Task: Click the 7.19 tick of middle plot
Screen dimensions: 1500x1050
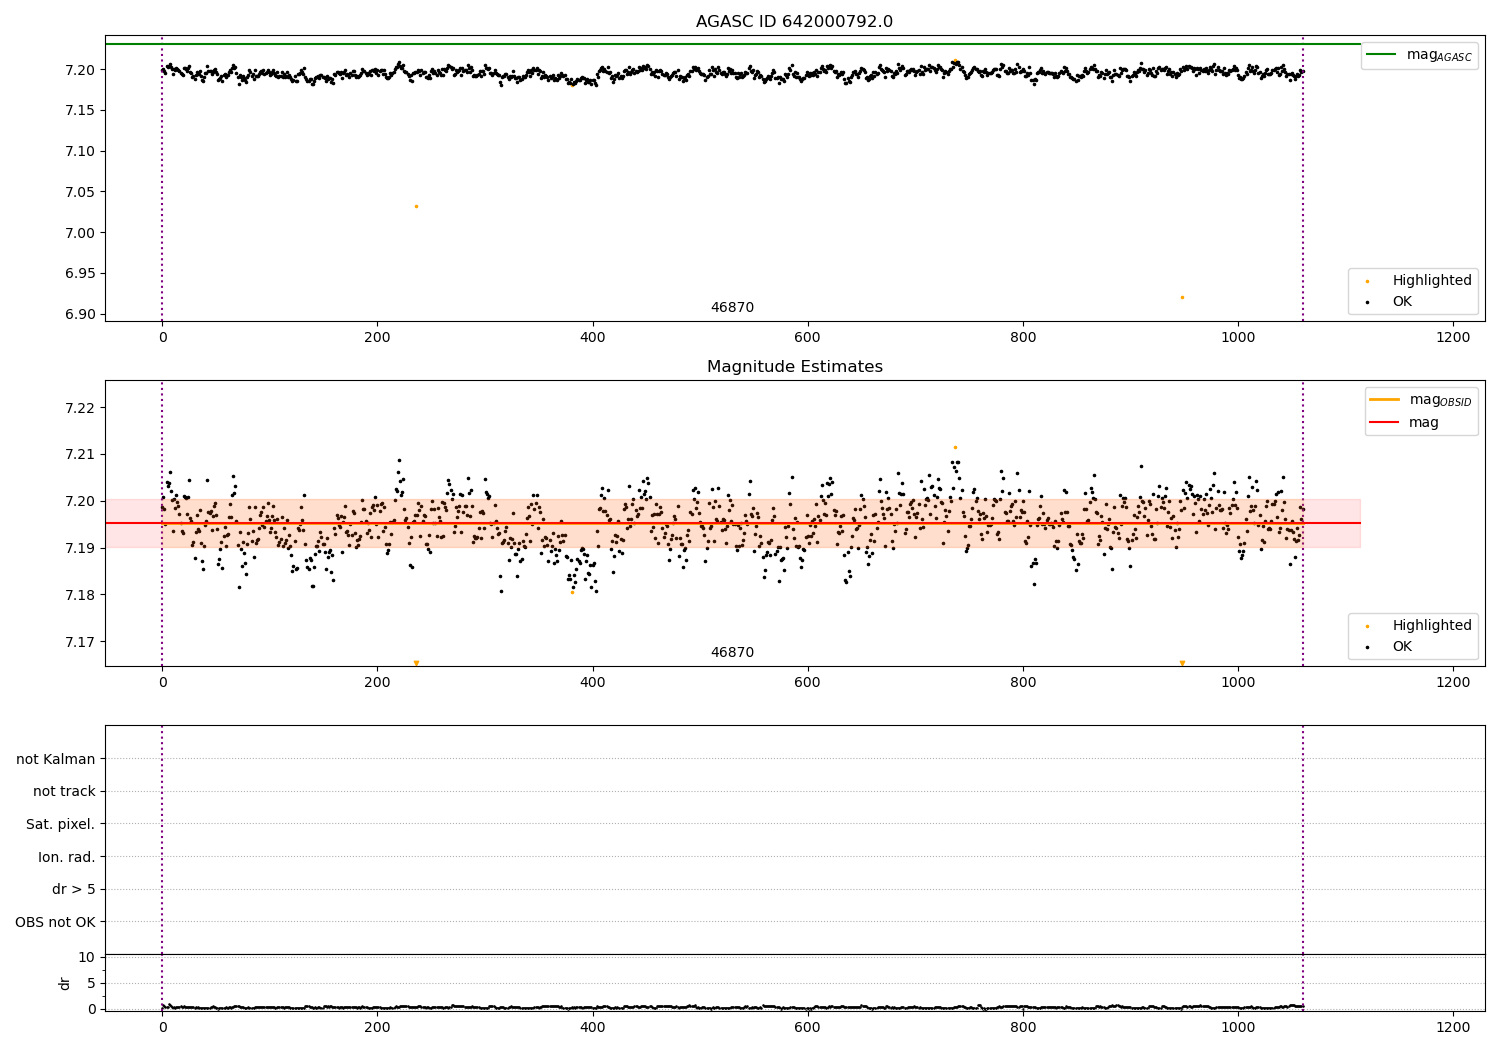Action: click(x=80, y=548)
